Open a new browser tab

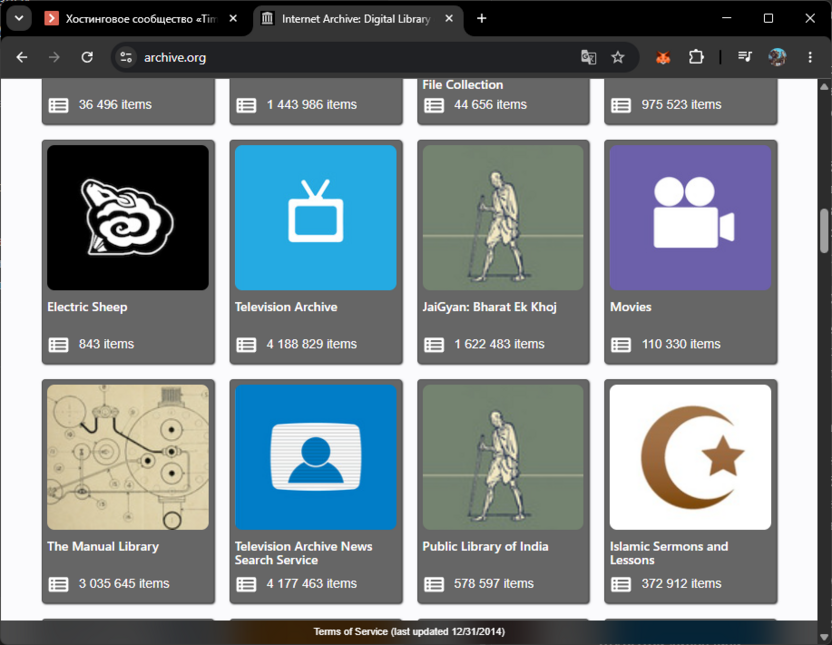[481, 19]
